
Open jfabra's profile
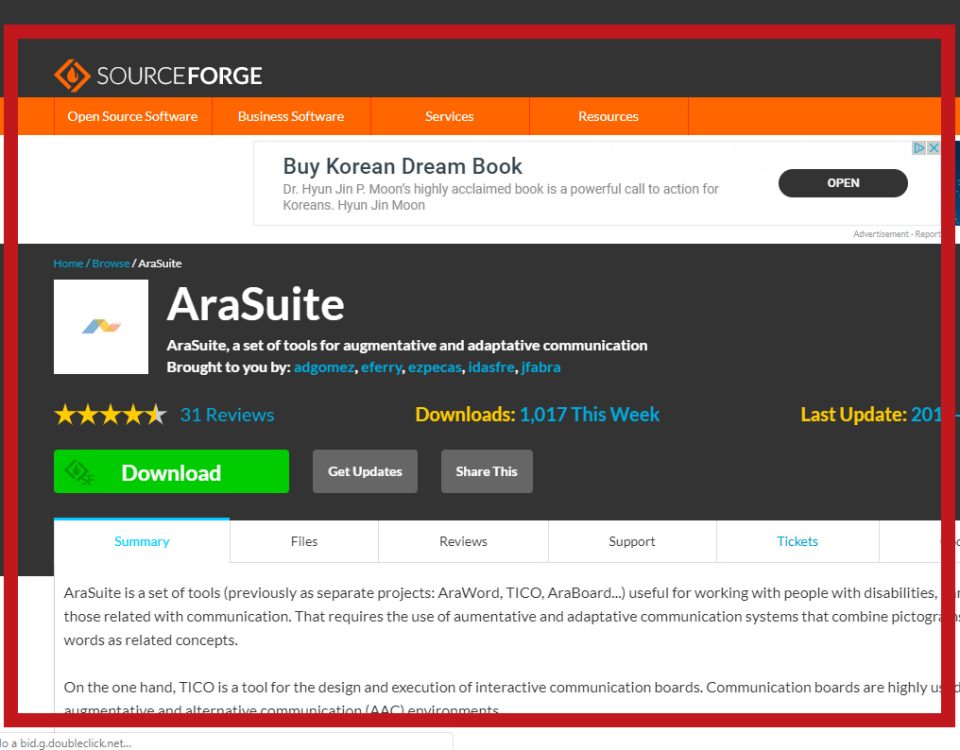tap(541, 367)
